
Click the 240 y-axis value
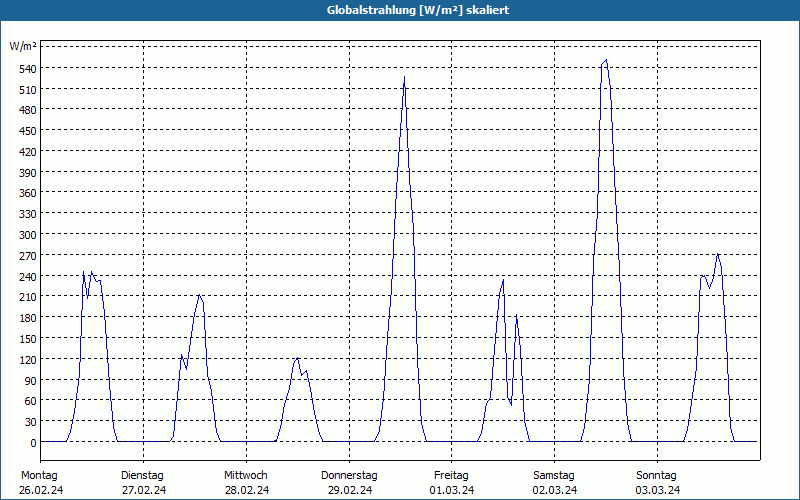click(x=27, y=276)
